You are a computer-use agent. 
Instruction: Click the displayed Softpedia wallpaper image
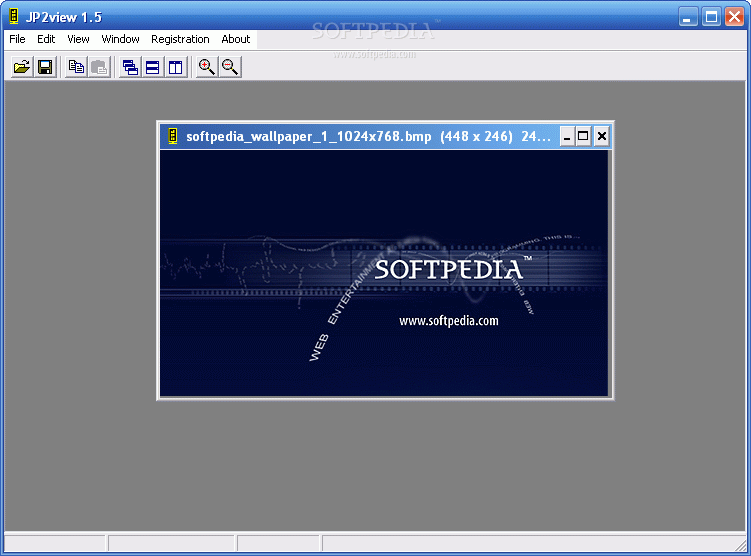coord(384,273)
